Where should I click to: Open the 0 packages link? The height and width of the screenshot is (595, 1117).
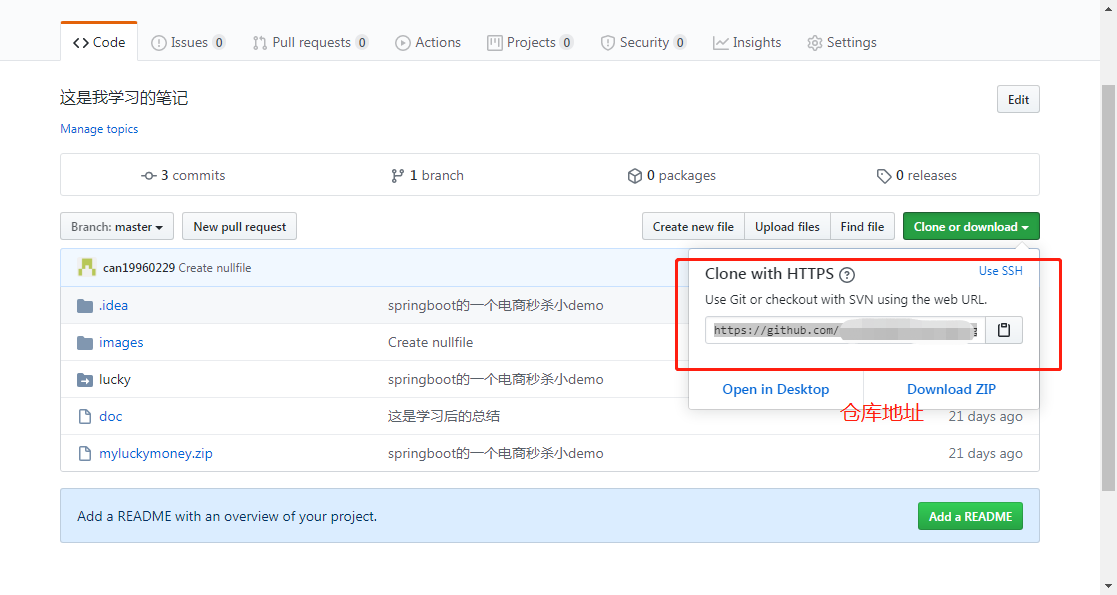coord(672,175)
